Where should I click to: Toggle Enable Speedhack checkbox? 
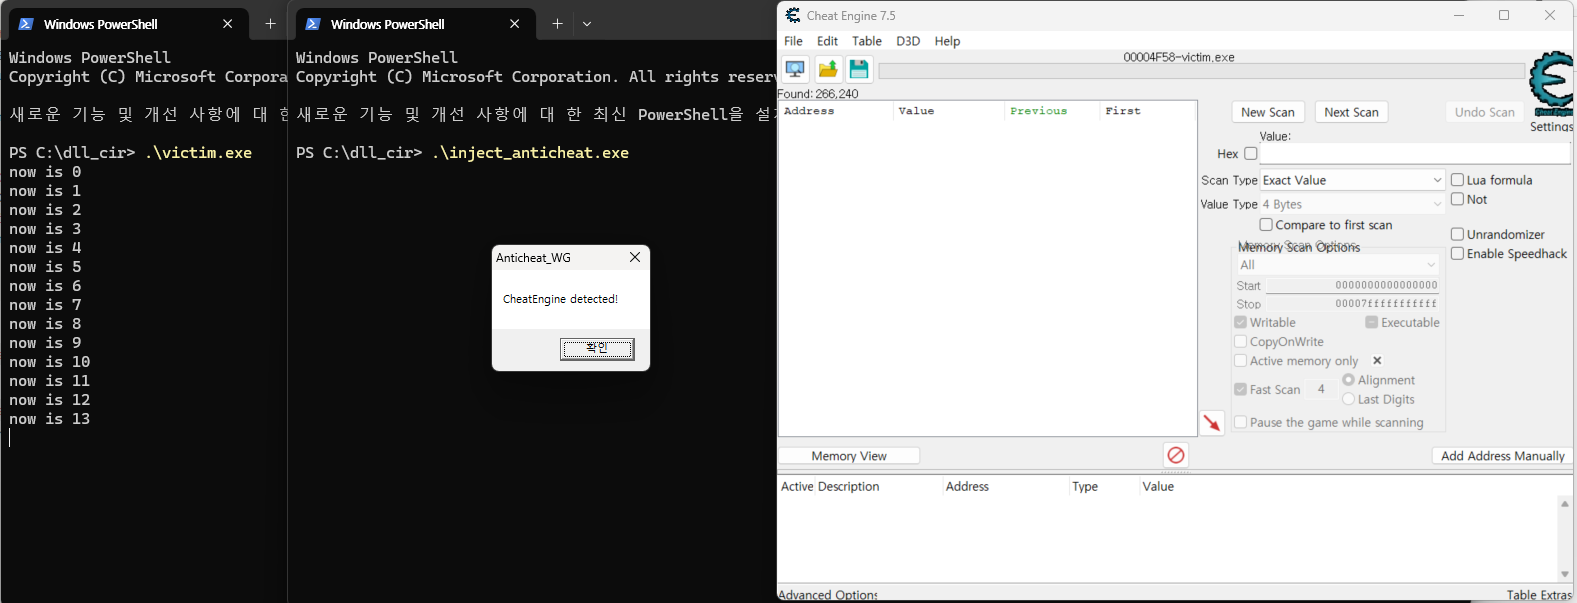1457,253
